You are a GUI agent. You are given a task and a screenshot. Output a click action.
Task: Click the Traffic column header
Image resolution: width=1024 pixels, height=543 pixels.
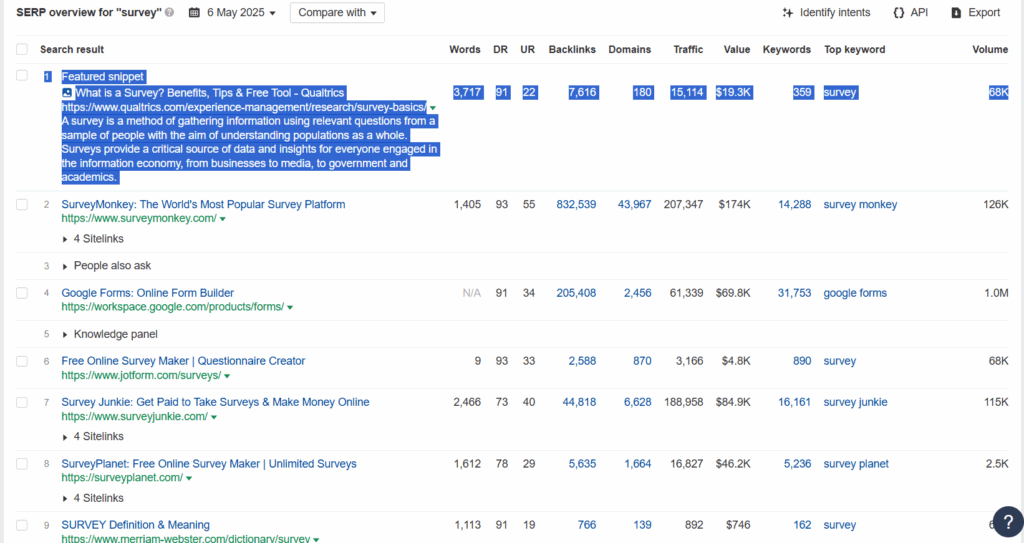(688, 50)
